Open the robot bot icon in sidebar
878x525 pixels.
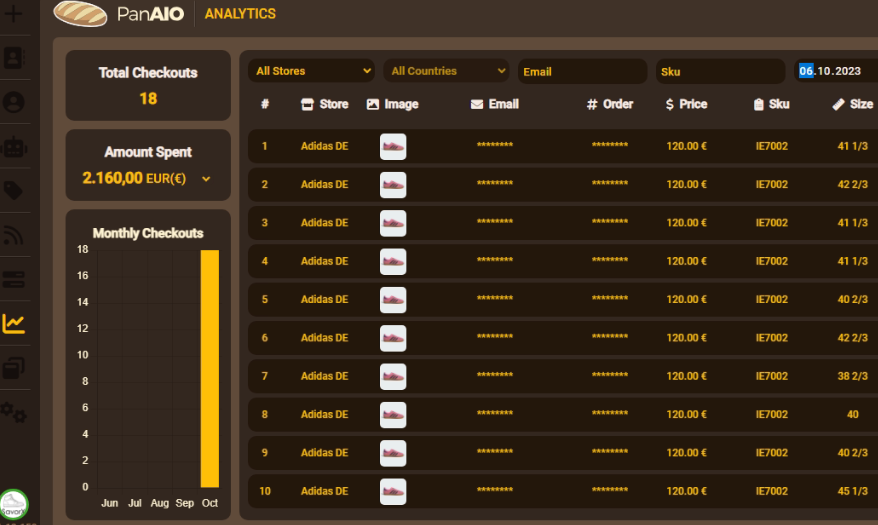(x=14, y=147)
